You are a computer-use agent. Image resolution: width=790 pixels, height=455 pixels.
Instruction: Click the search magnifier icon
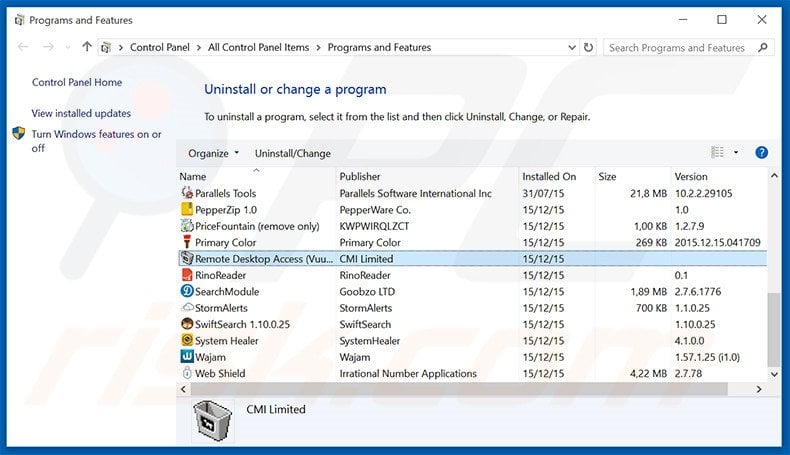763,47
